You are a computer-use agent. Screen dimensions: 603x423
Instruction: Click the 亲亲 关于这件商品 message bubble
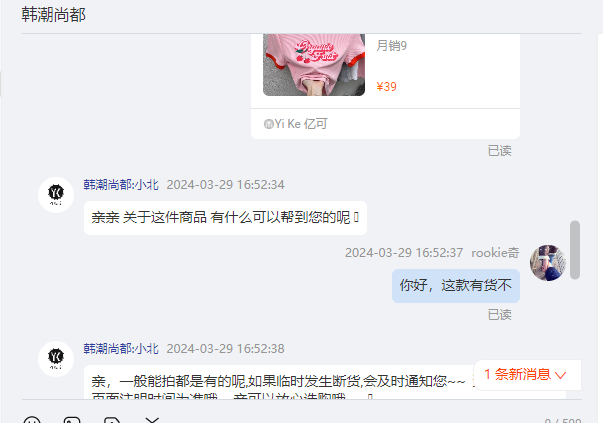225,218
